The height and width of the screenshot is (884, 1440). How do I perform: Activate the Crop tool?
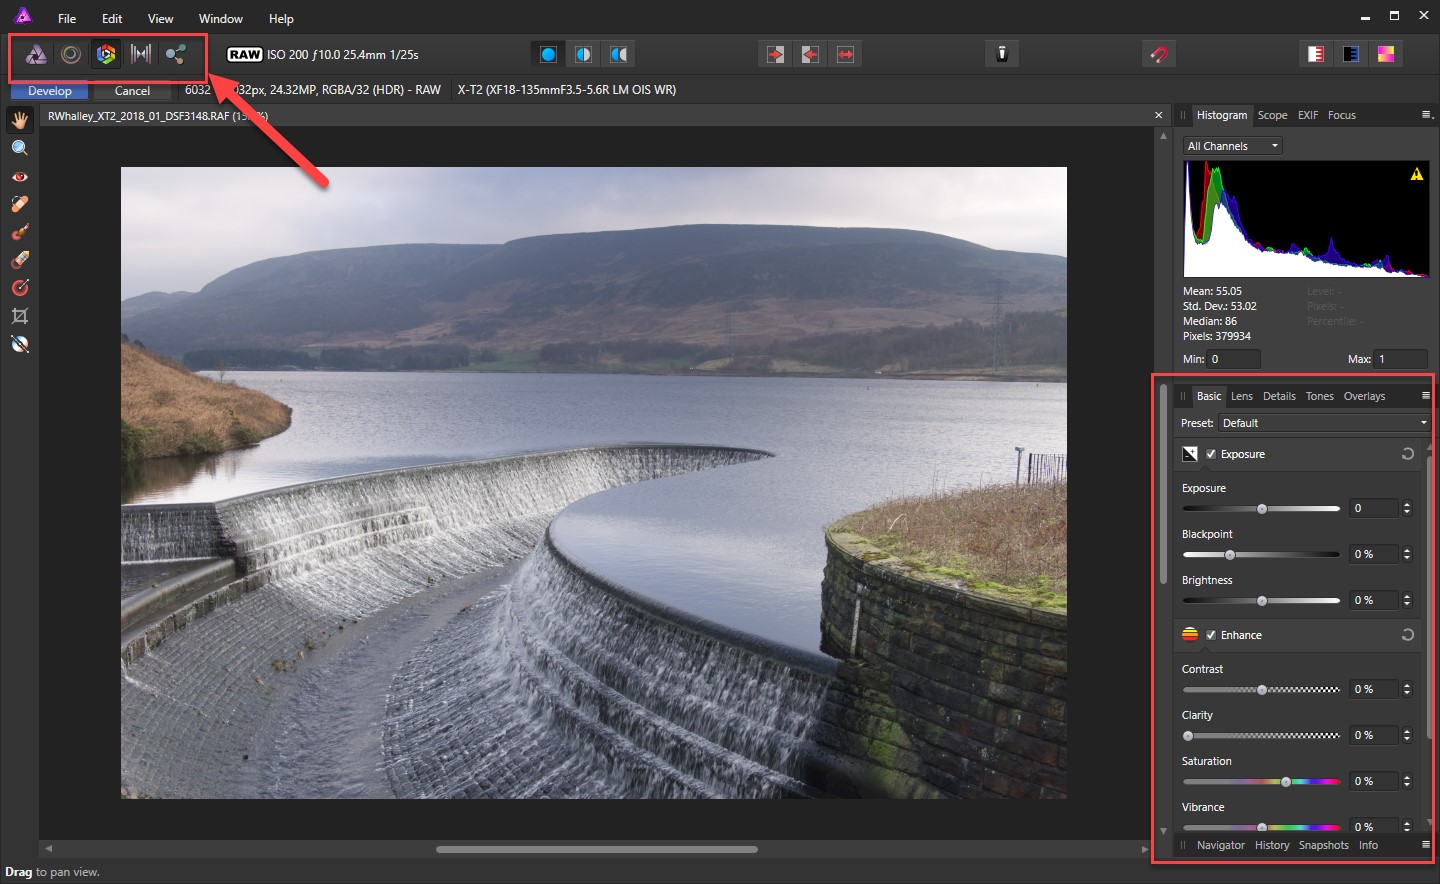point(19,316)
